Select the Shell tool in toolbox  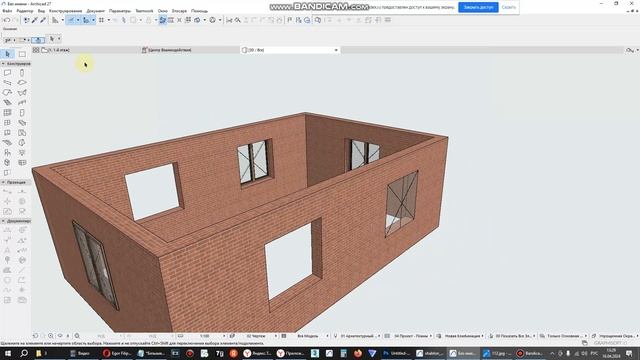(22, 93)
